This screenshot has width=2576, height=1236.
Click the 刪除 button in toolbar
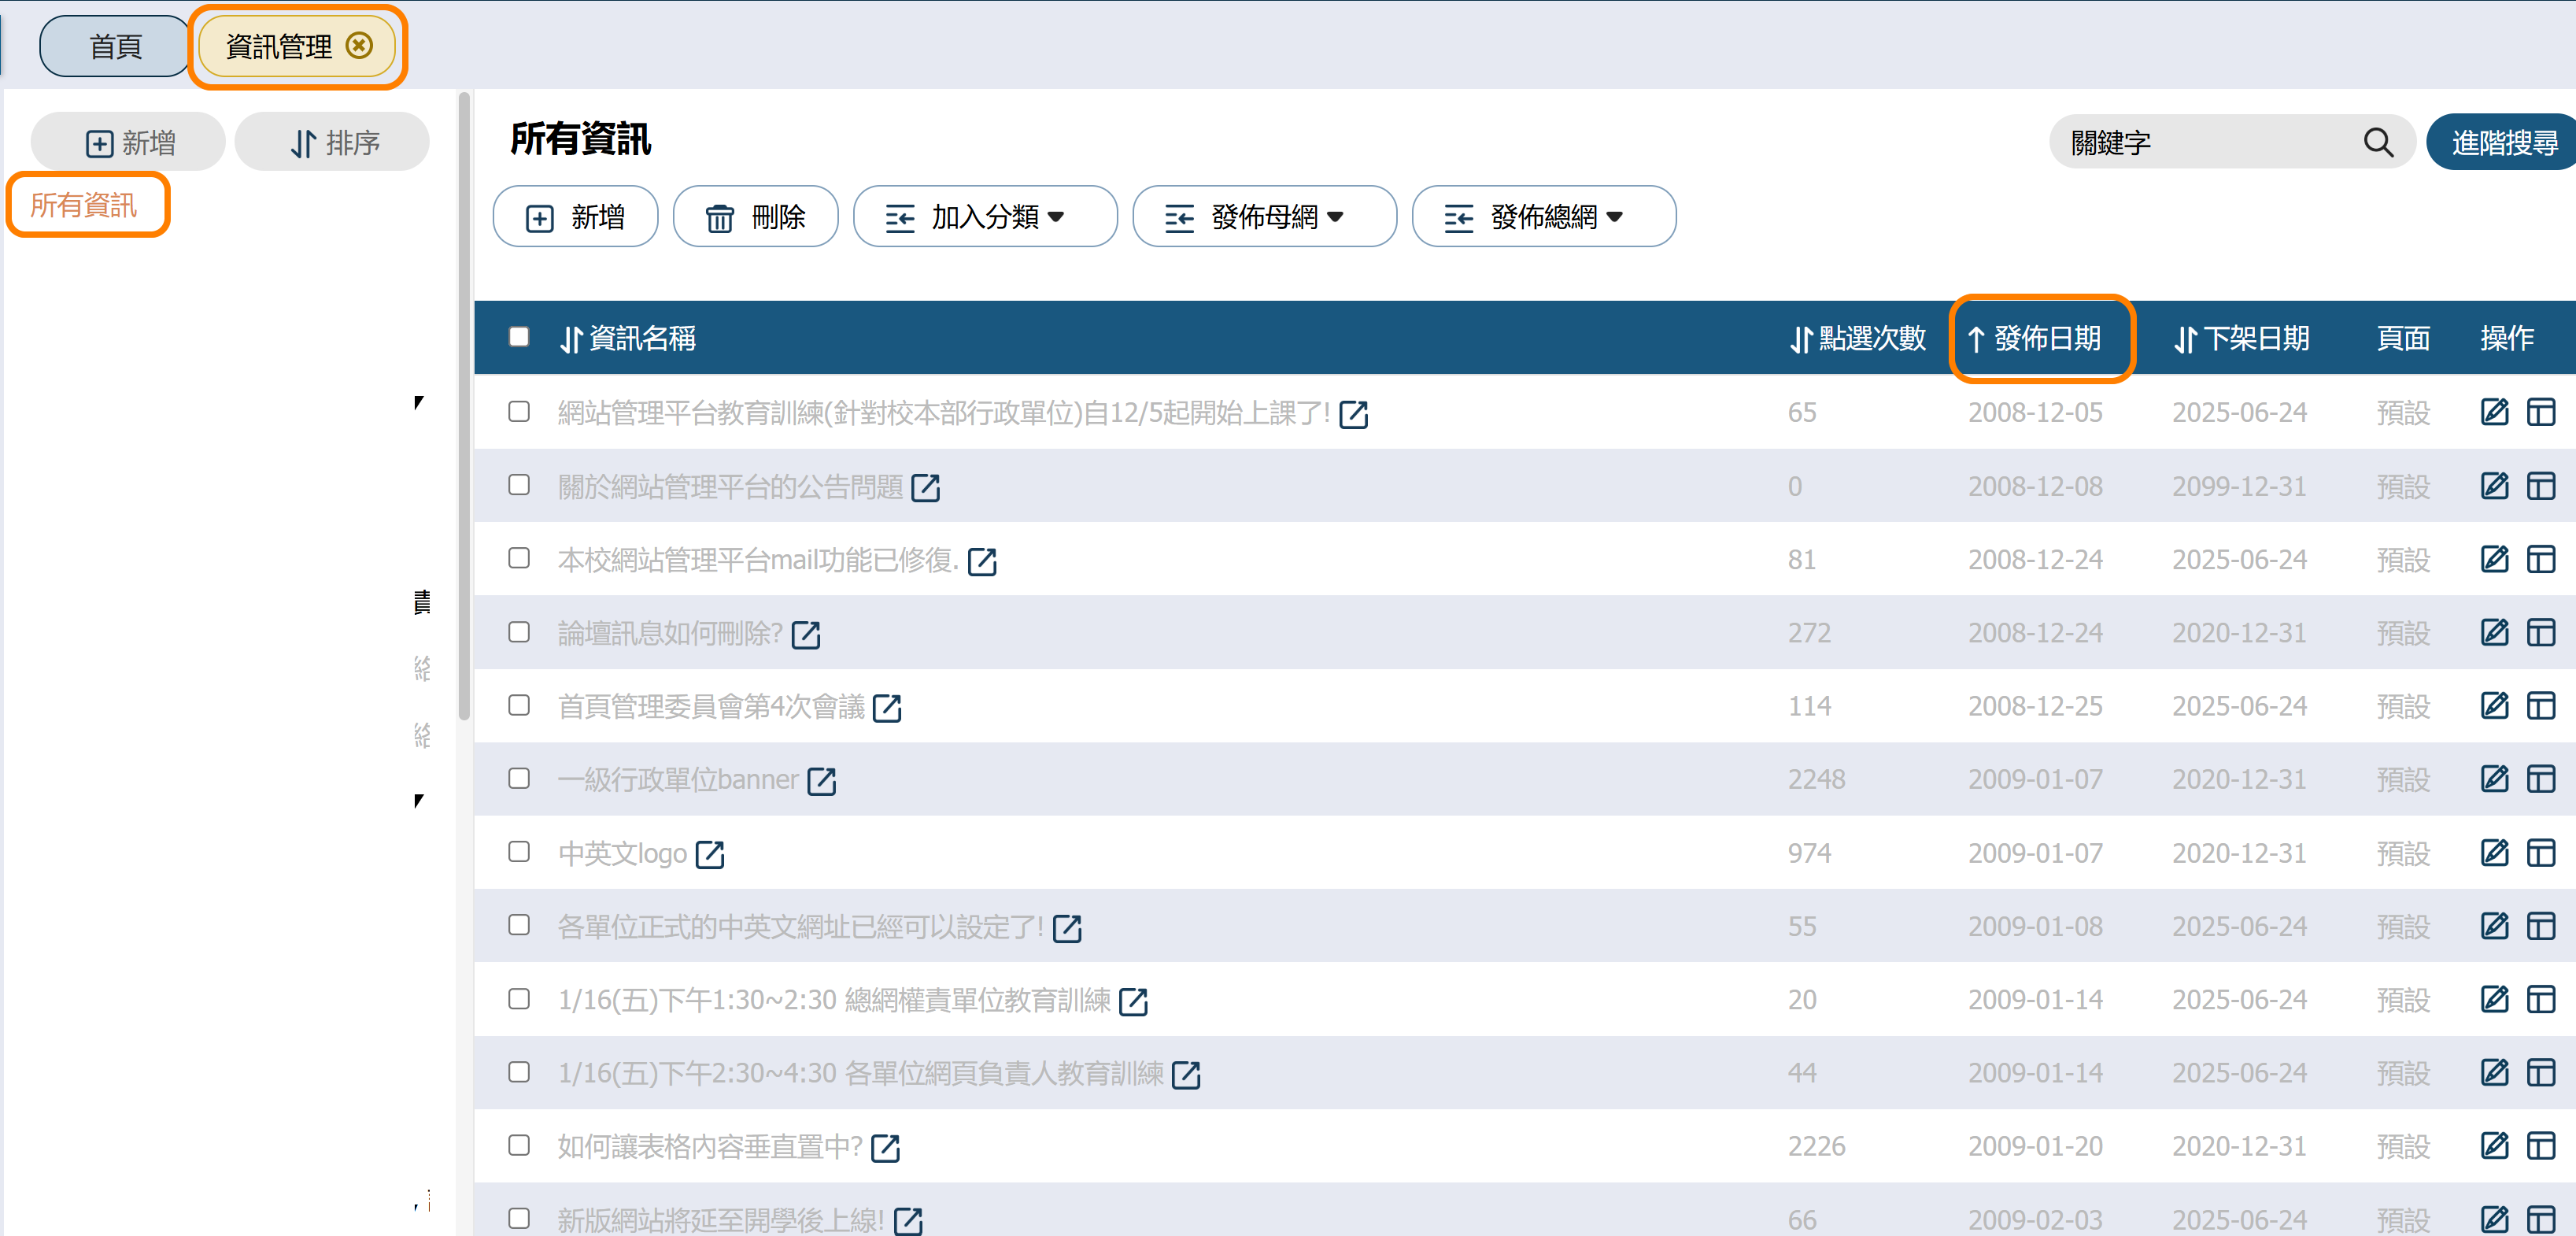click(x=755, y=217)
